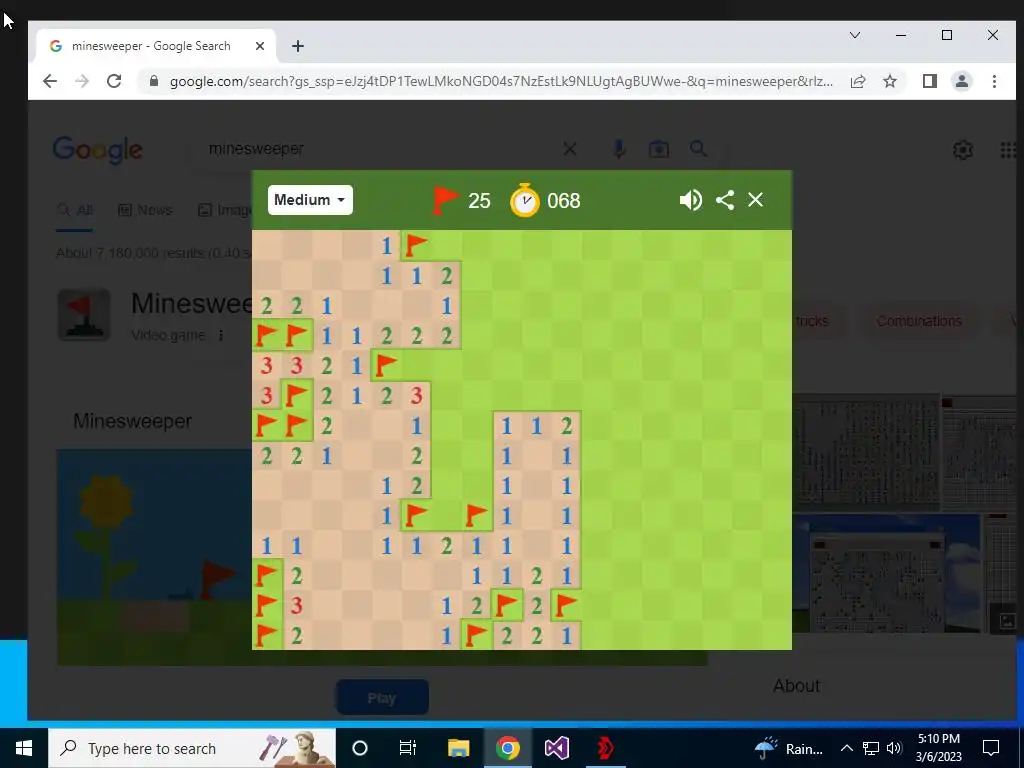The width and height of the screenshot is (1024, 768).
Task: Click the minesweeper search input box
Action: coord(379,149)
